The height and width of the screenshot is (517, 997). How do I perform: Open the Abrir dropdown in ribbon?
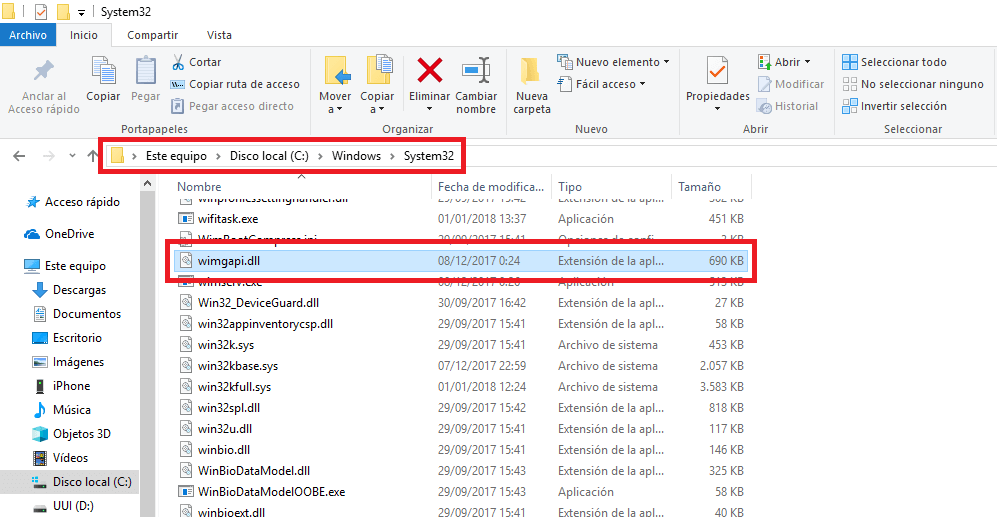[784, 62]
